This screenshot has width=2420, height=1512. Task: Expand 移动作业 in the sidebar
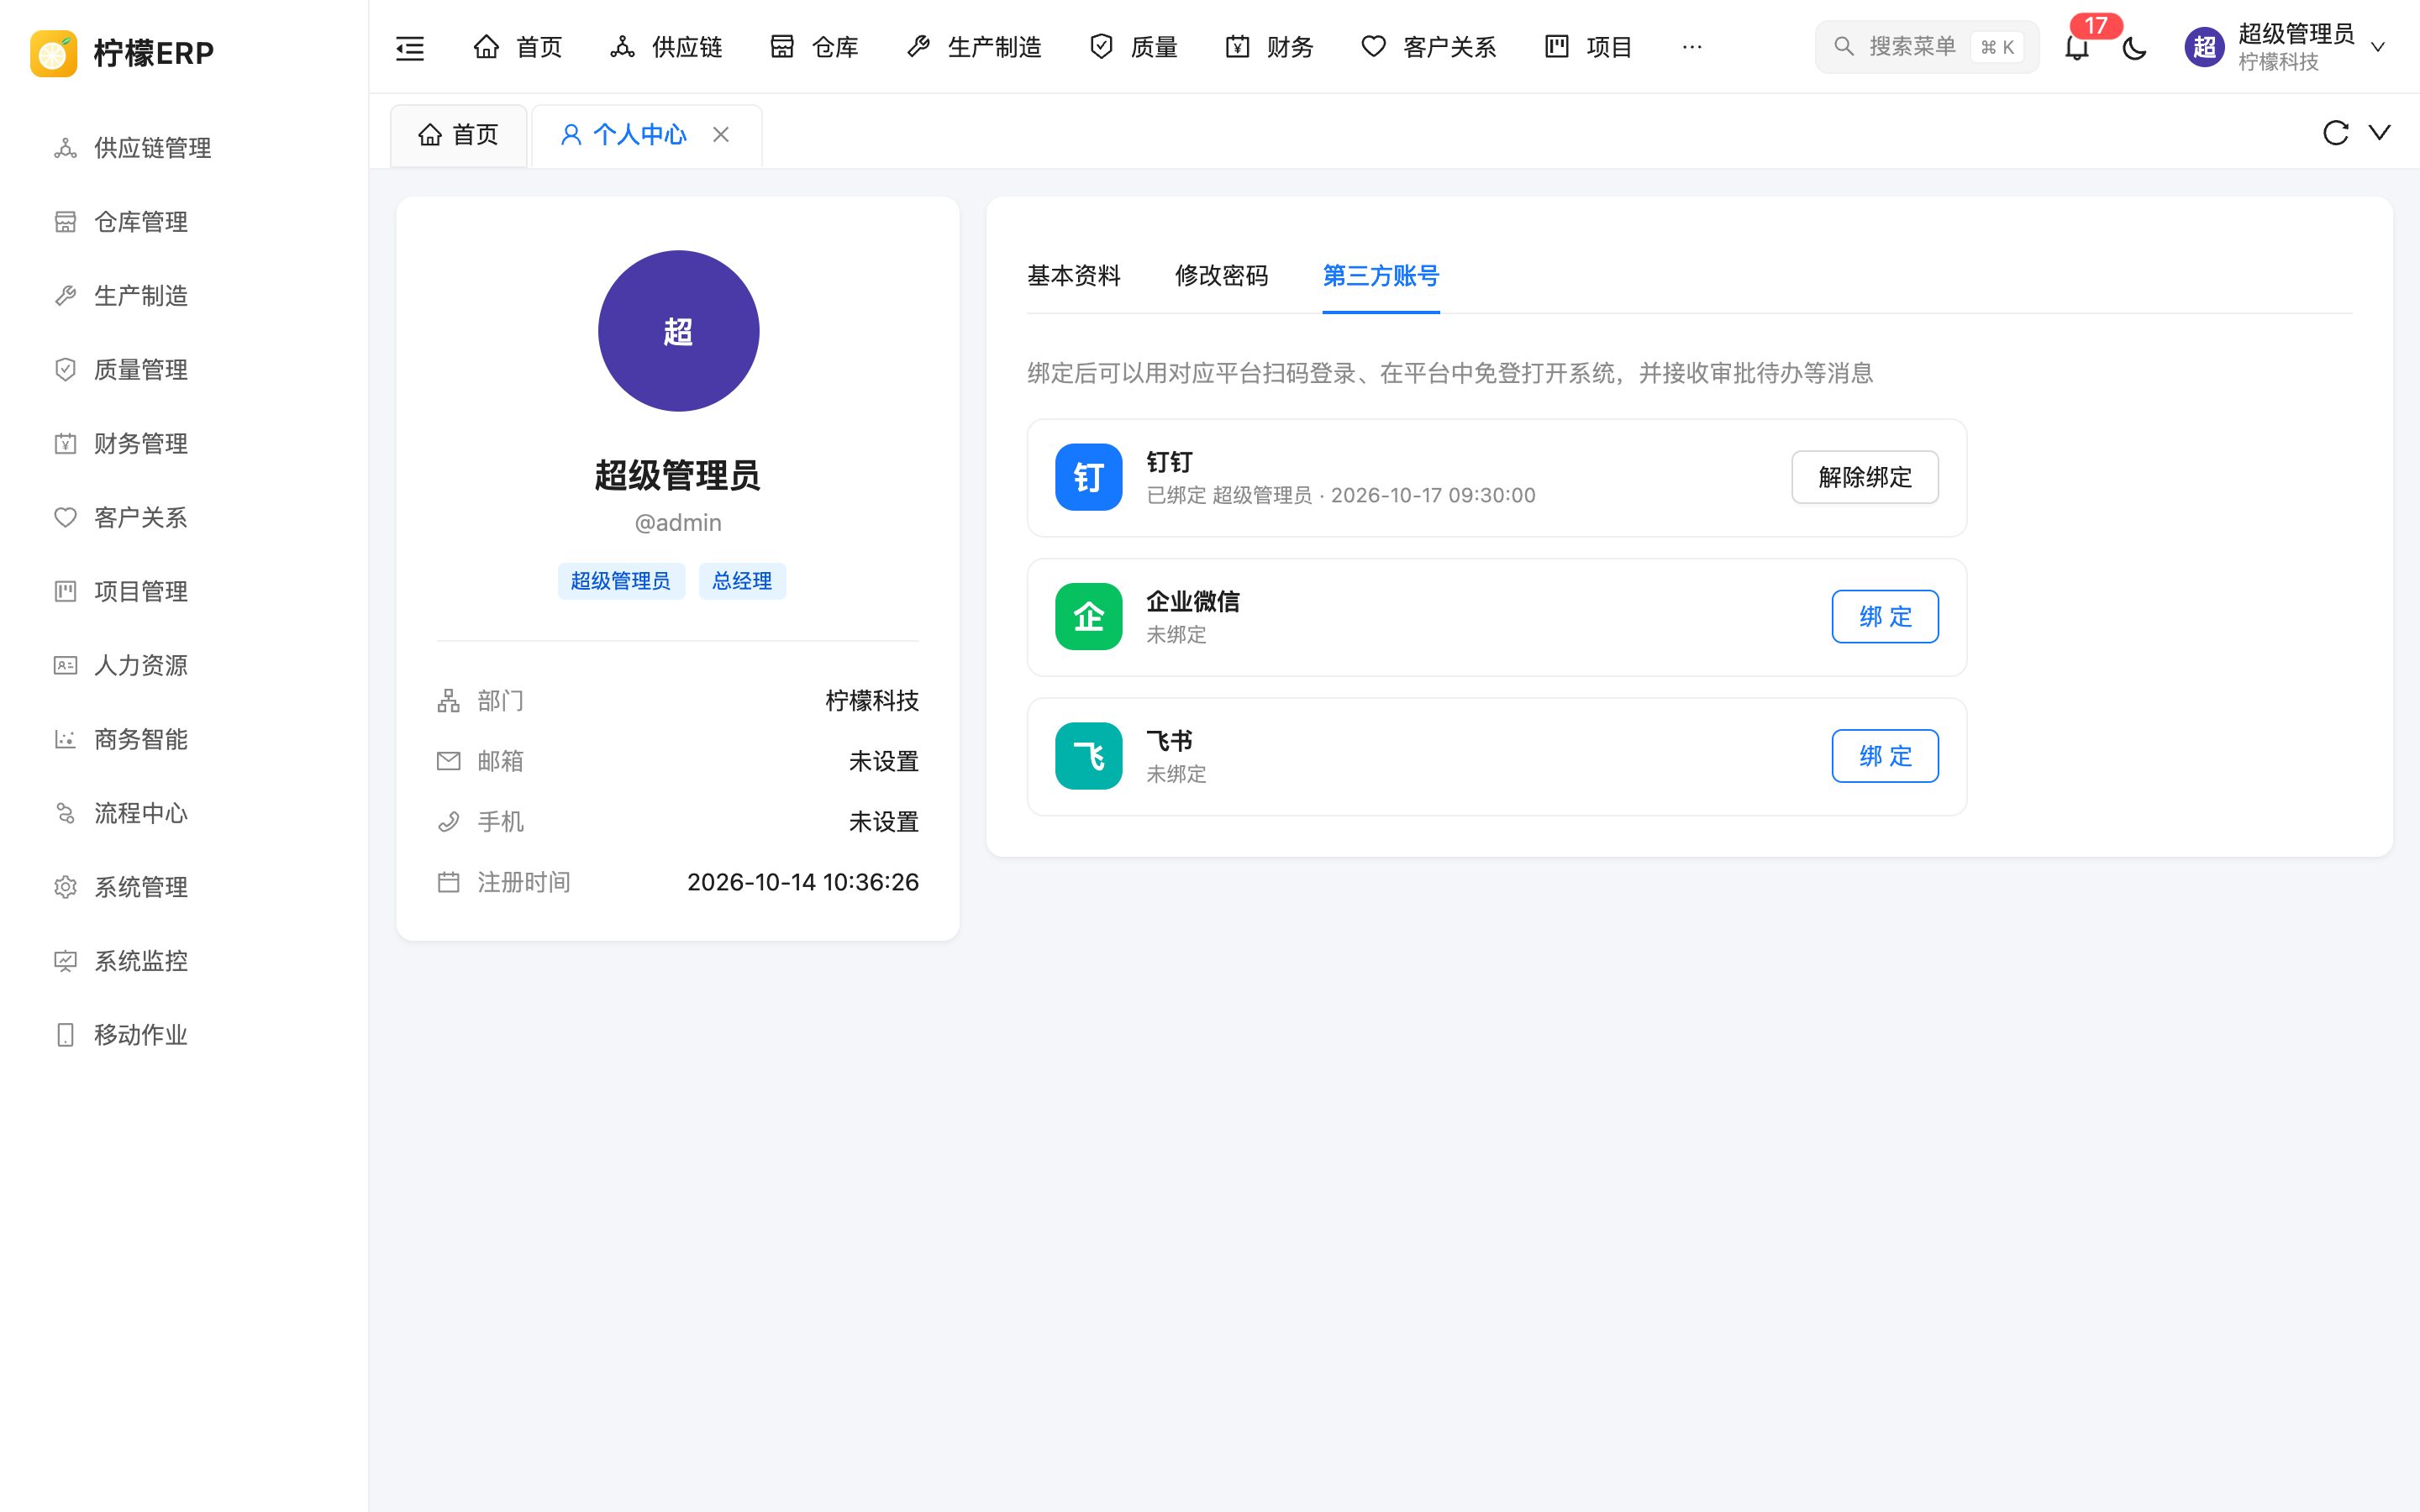tap(184, 1035)
